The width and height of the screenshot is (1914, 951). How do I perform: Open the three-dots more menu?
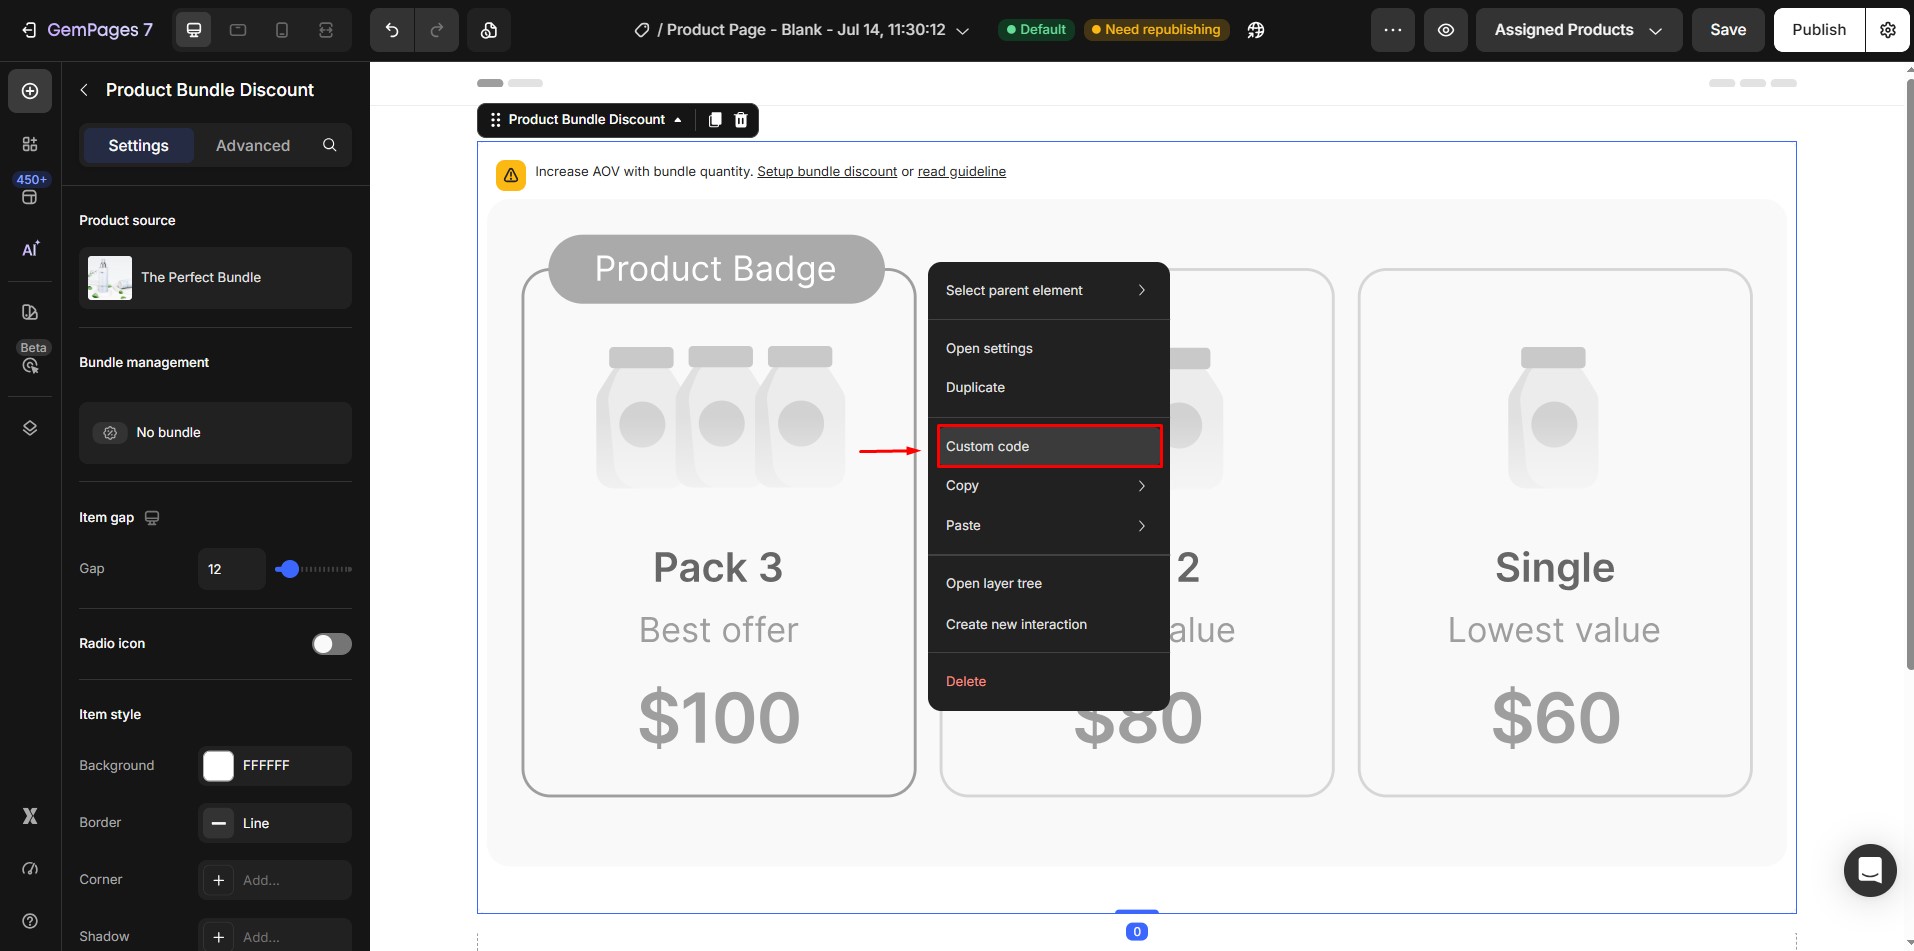(x=1393, y=30)
